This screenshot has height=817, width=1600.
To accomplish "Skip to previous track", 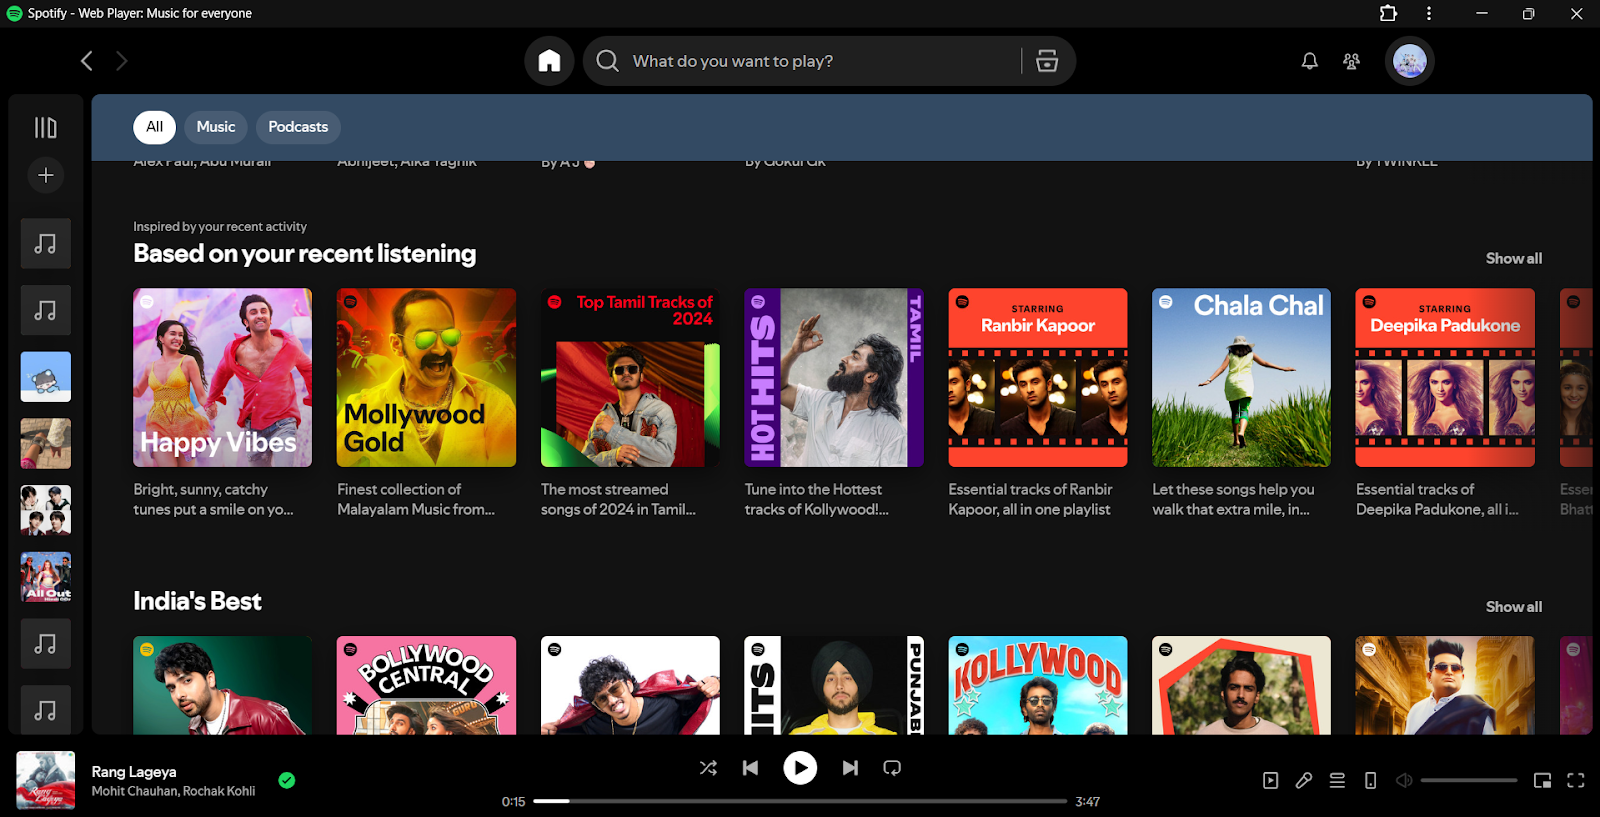I will pyautogui.click(x=750, y=768).
